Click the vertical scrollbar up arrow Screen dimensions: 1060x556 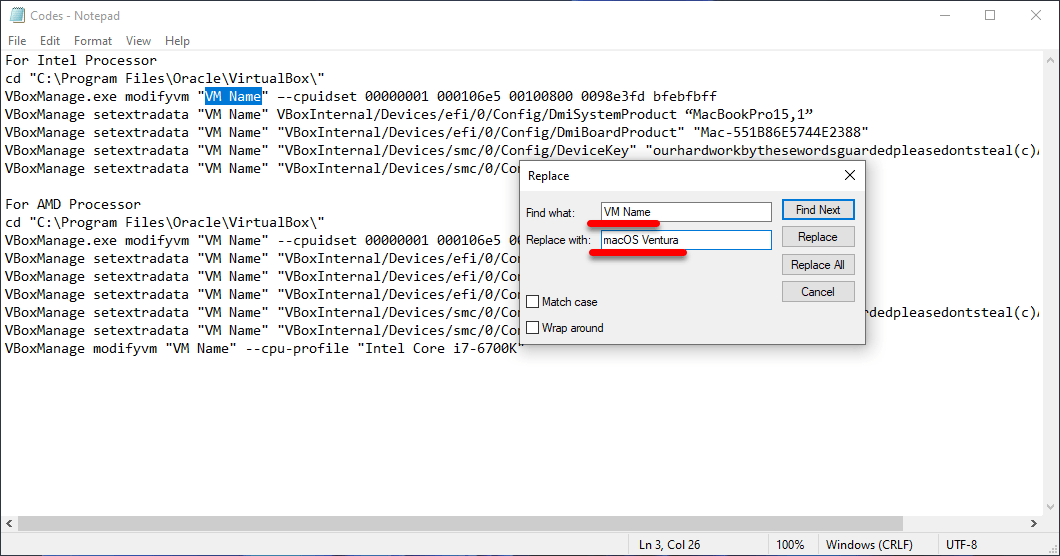coord(1050,60)
